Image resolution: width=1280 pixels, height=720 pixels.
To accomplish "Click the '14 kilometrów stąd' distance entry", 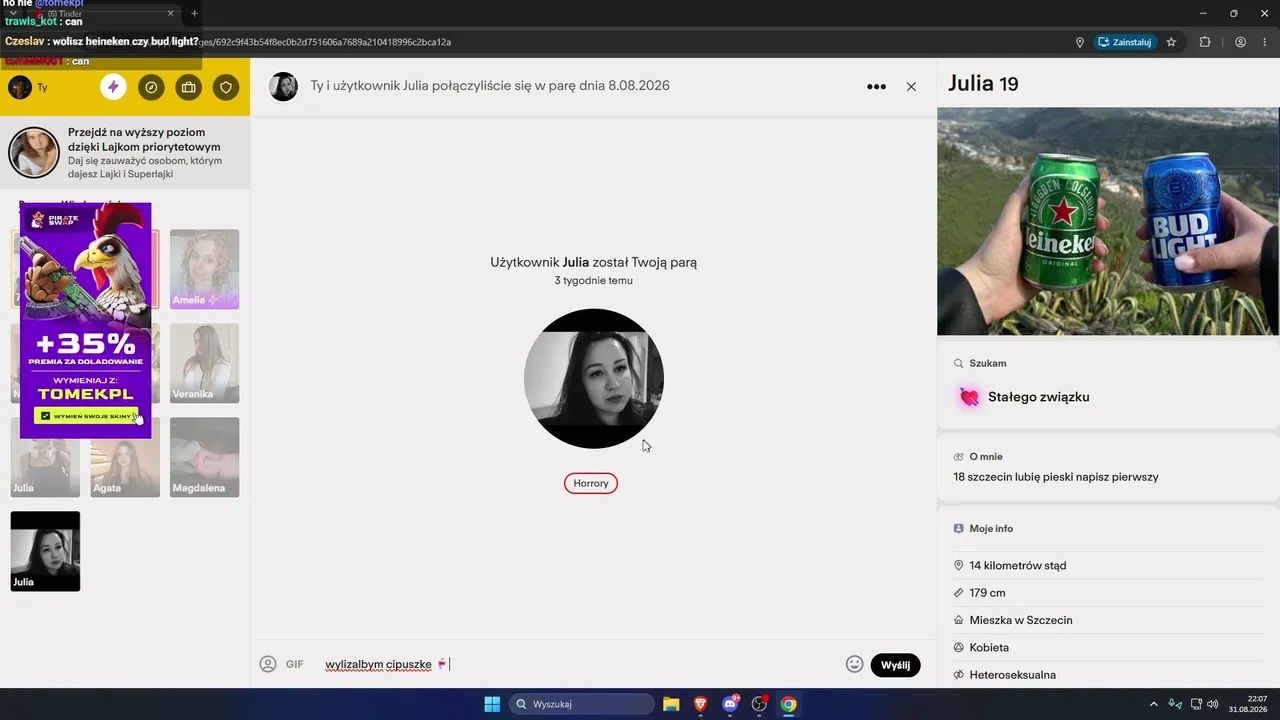I will click(1018, 566).
